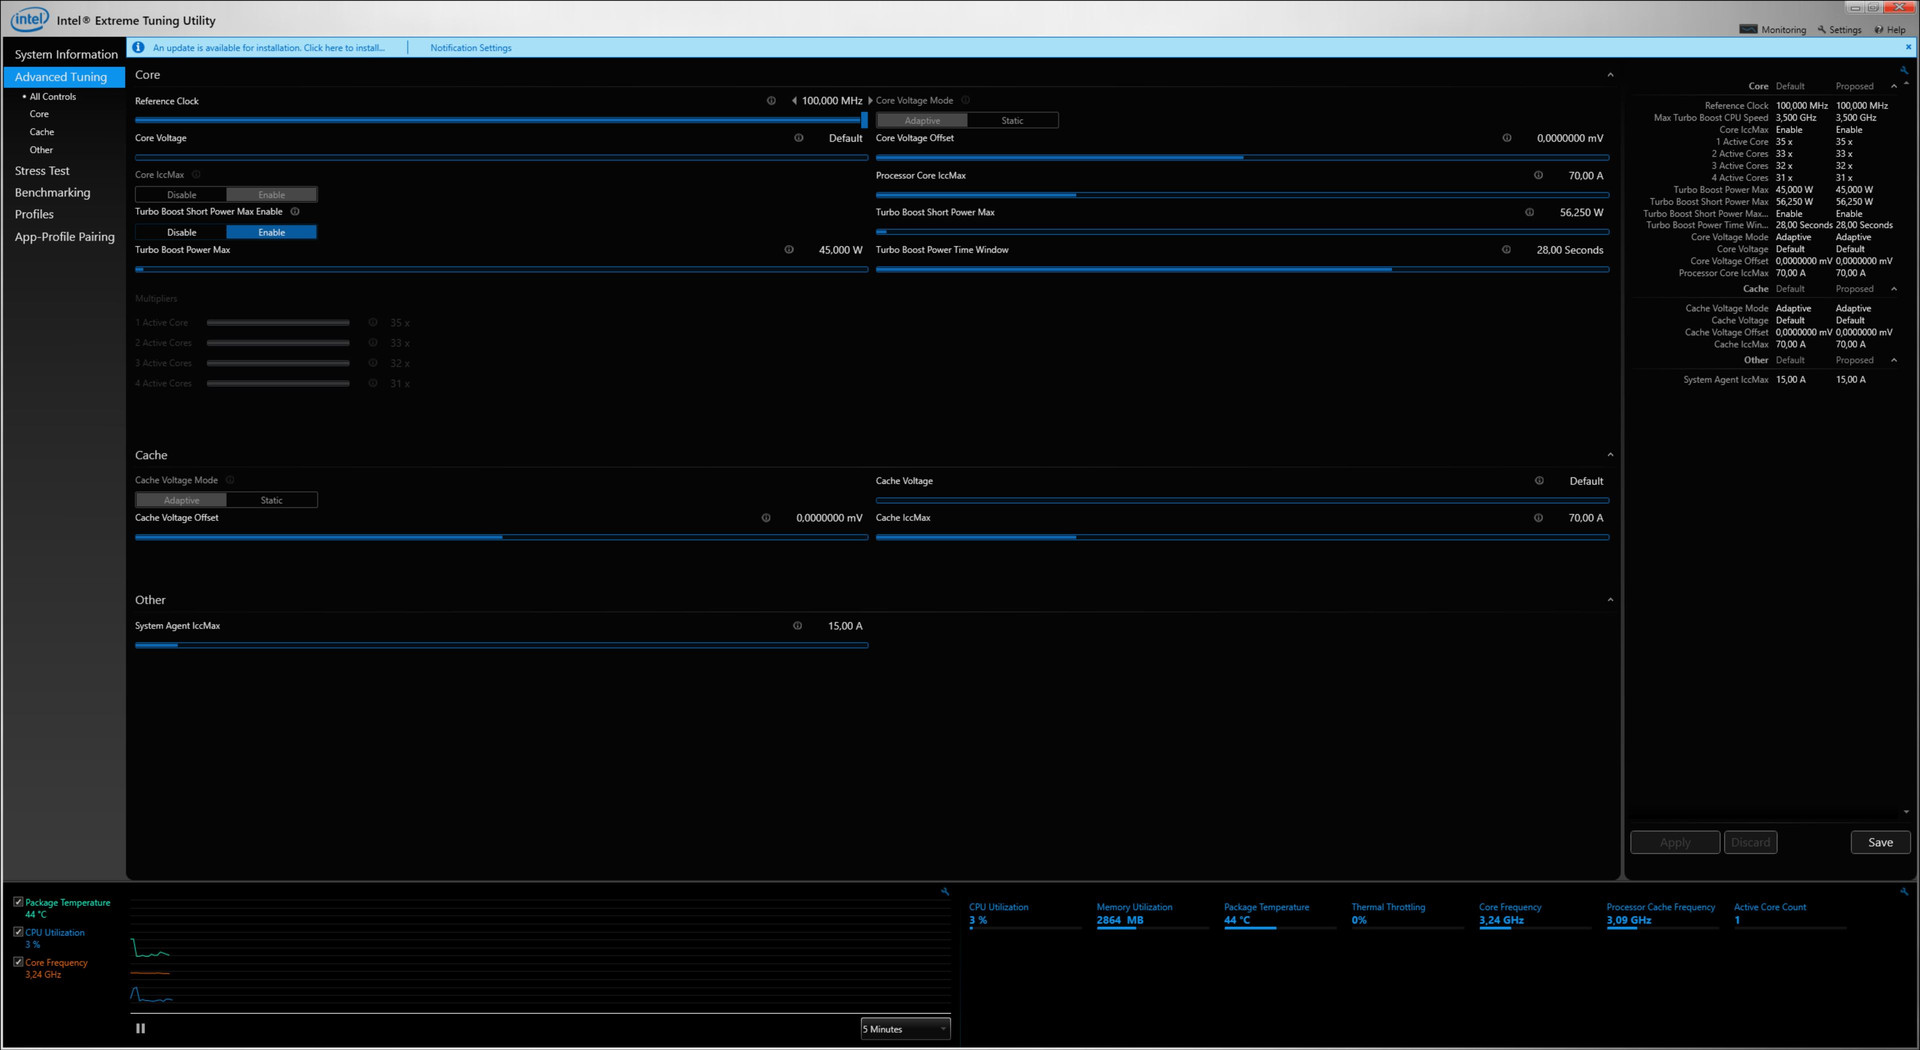This screenshot has height=1050, width=1920.
Task: Open Cache Voltage info icon
Action: coord(1539,481)
